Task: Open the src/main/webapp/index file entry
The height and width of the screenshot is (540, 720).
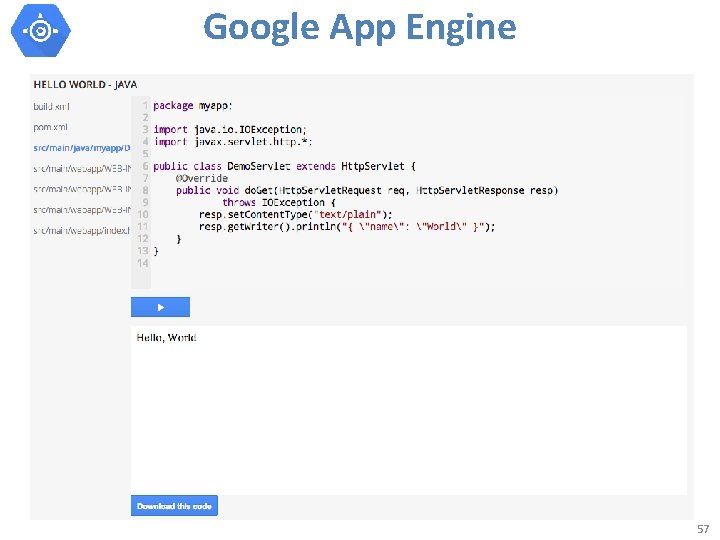Action: [x=82, y=231]
